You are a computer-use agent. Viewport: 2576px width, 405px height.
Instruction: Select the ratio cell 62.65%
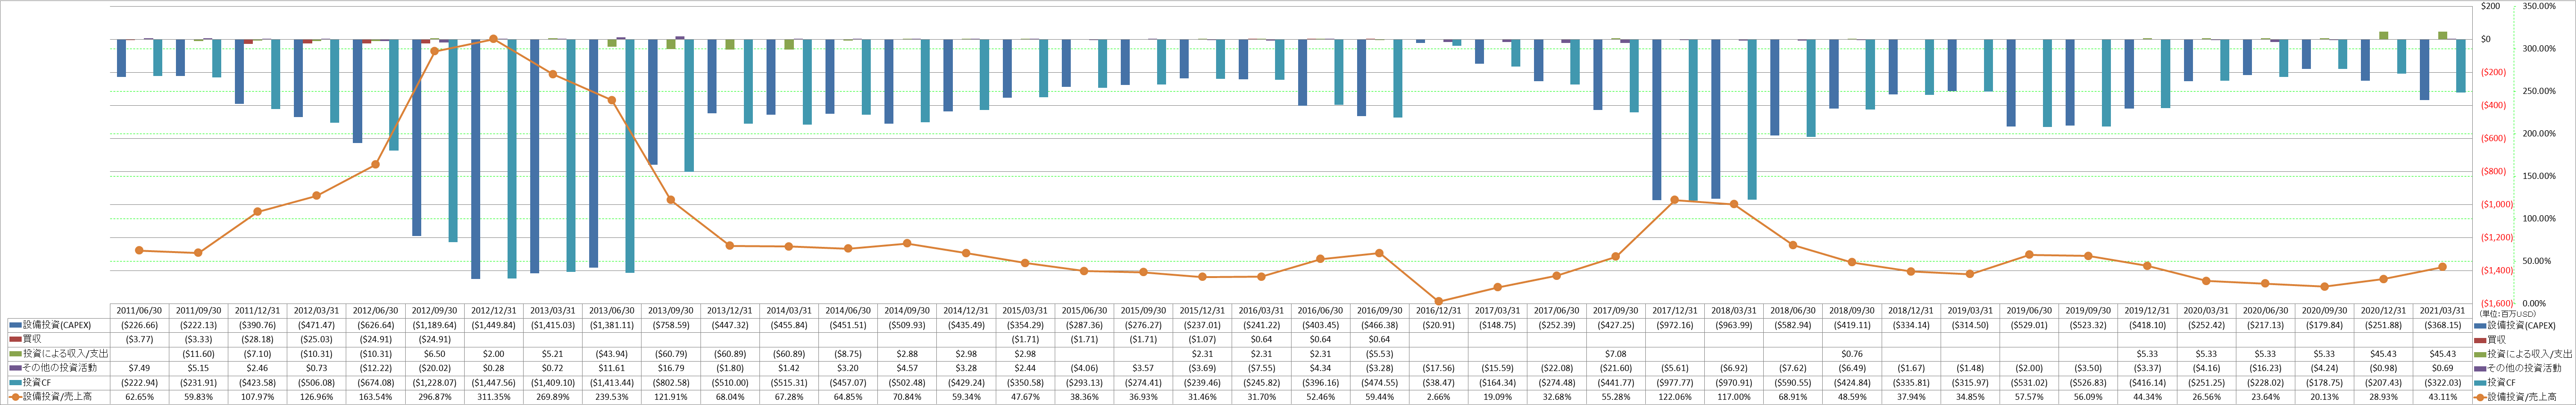tap(139, 397)
